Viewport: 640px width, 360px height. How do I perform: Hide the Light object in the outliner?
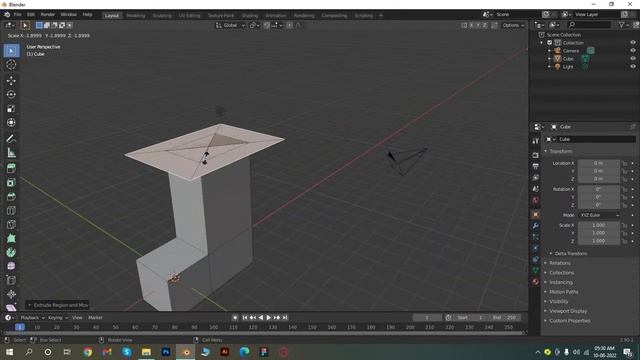pos(633,67)
